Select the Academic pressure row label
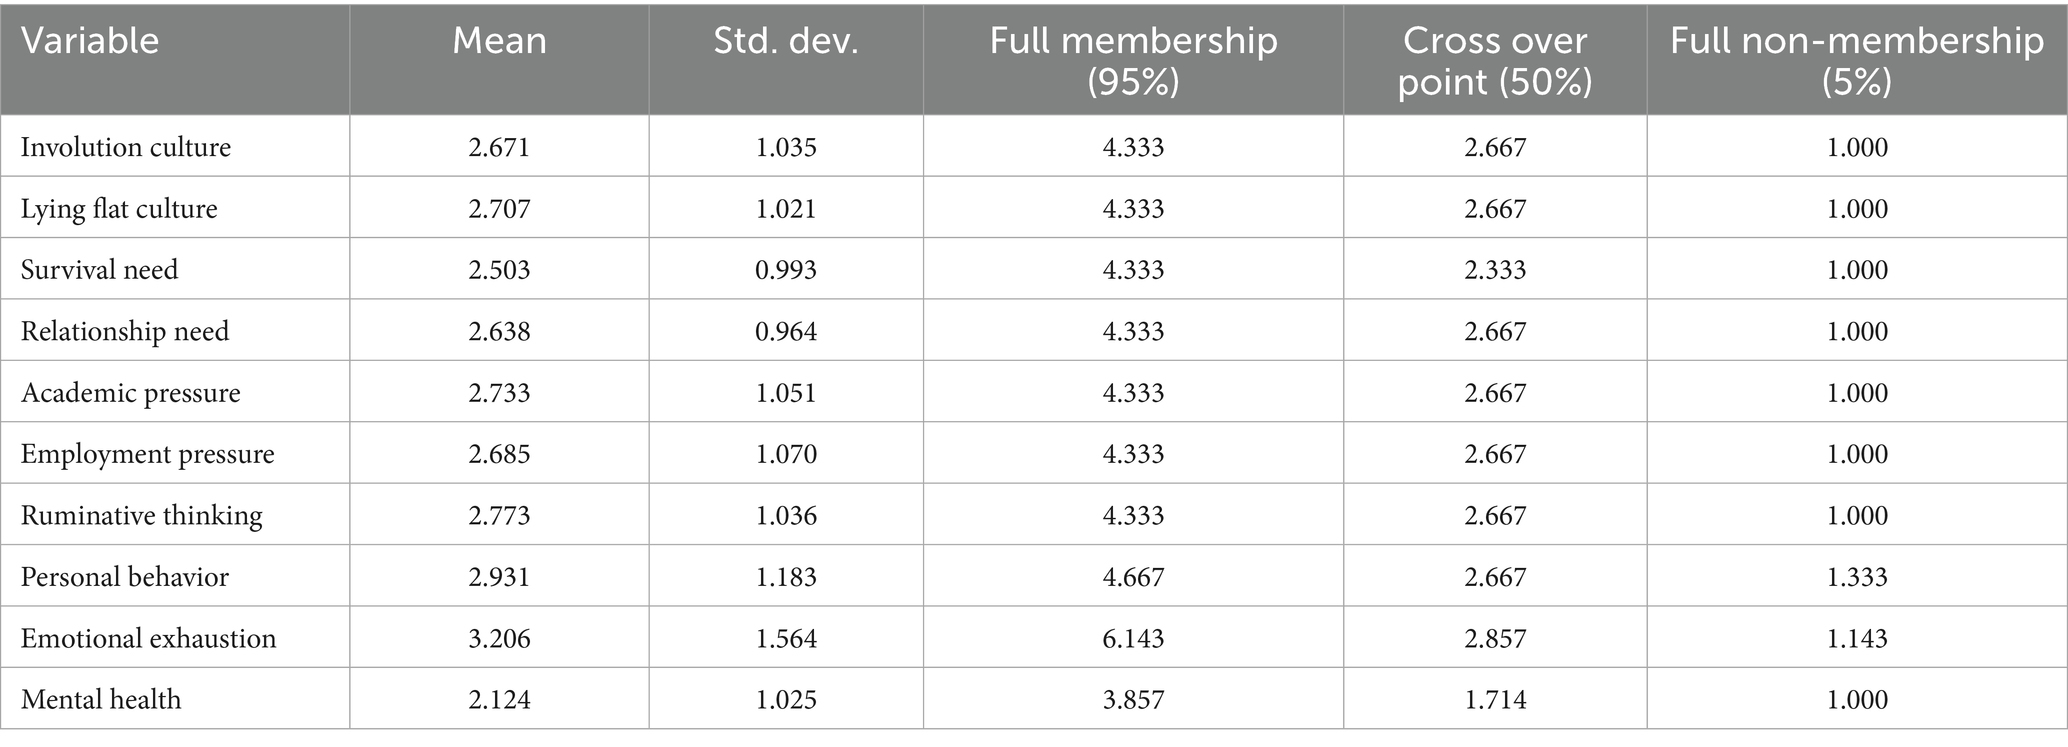 [131, 393]
